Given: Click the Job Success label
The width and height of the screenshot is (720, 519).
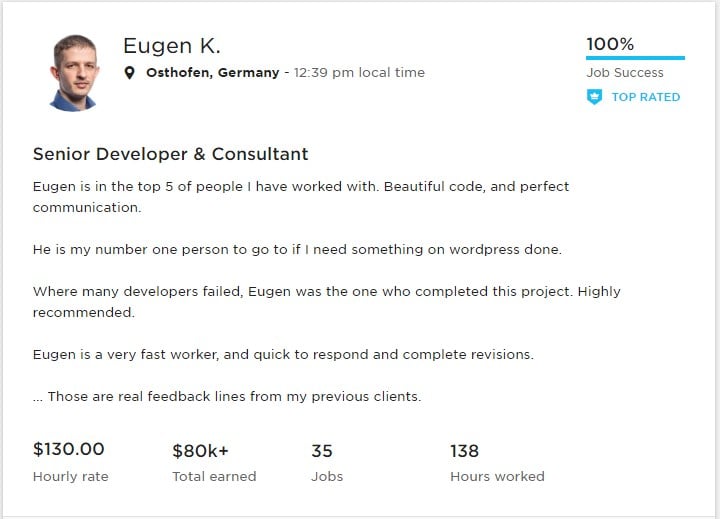Looking at the screenshot, I should pos(624,73).
